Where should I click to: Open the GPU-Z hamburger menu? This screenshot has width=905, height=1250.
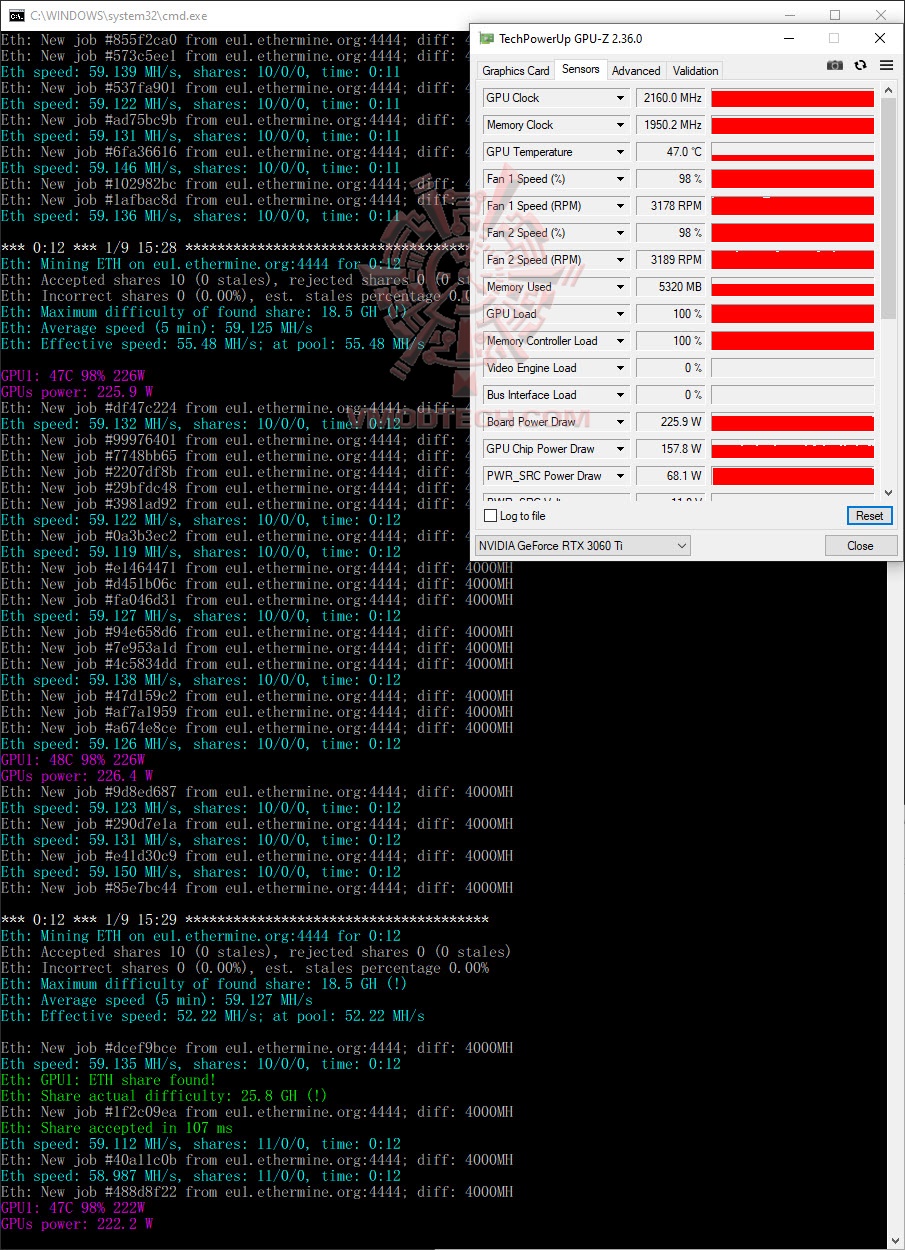886,66
